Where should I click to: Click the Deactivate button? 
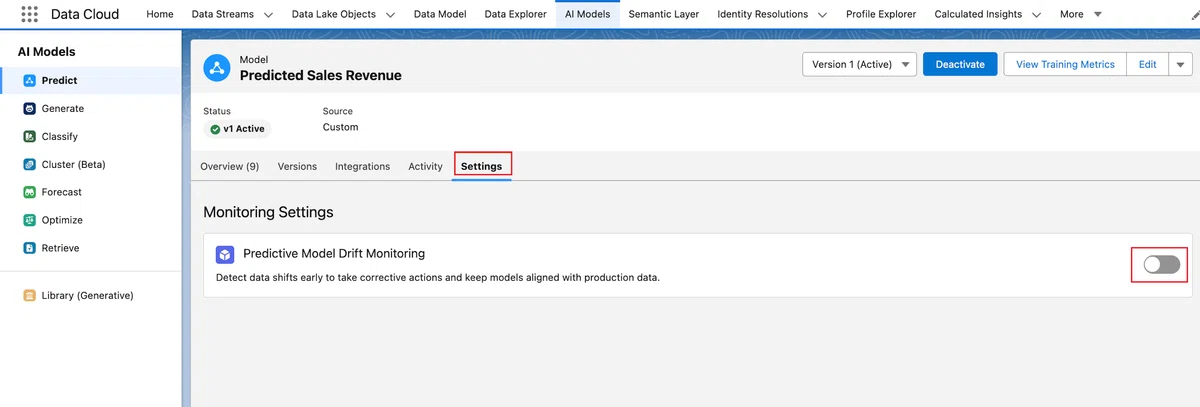960,64
